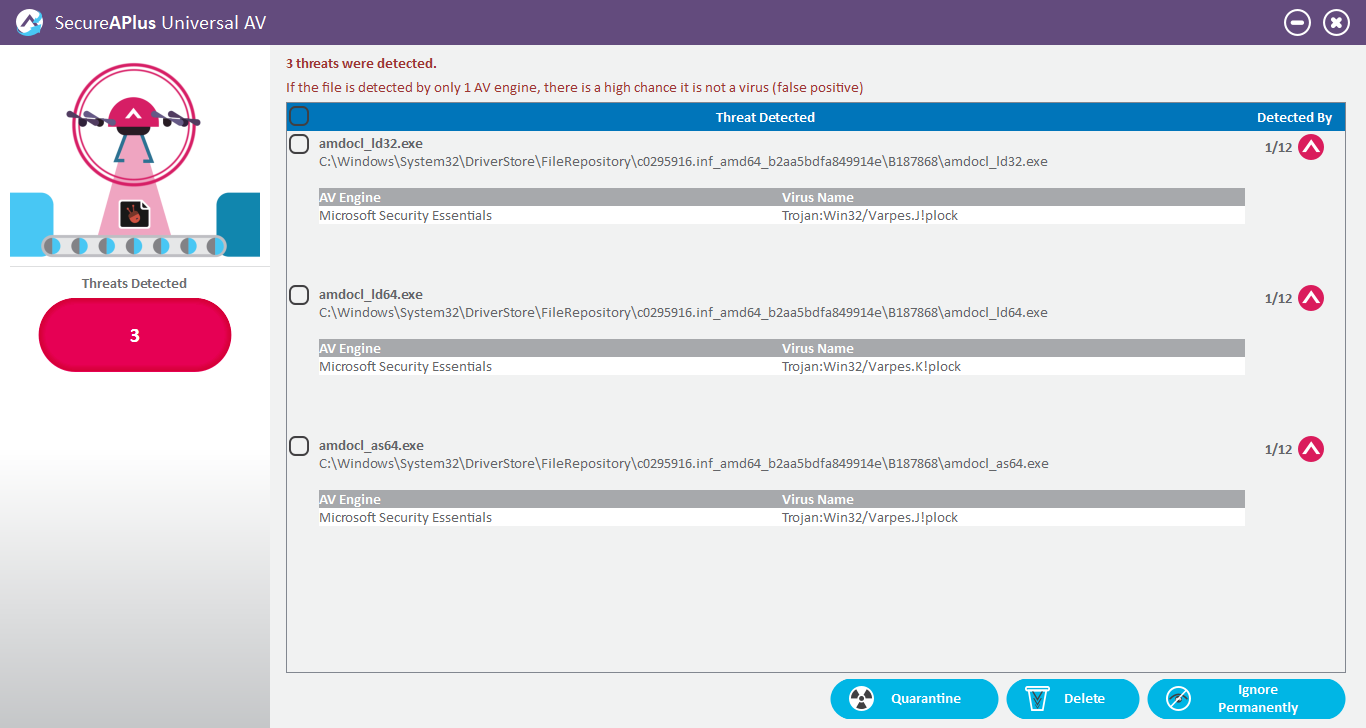Click the file path ending in amdocl_ld32.exe
Viewport: 1366px width, 728px height.
coord(683,161)
